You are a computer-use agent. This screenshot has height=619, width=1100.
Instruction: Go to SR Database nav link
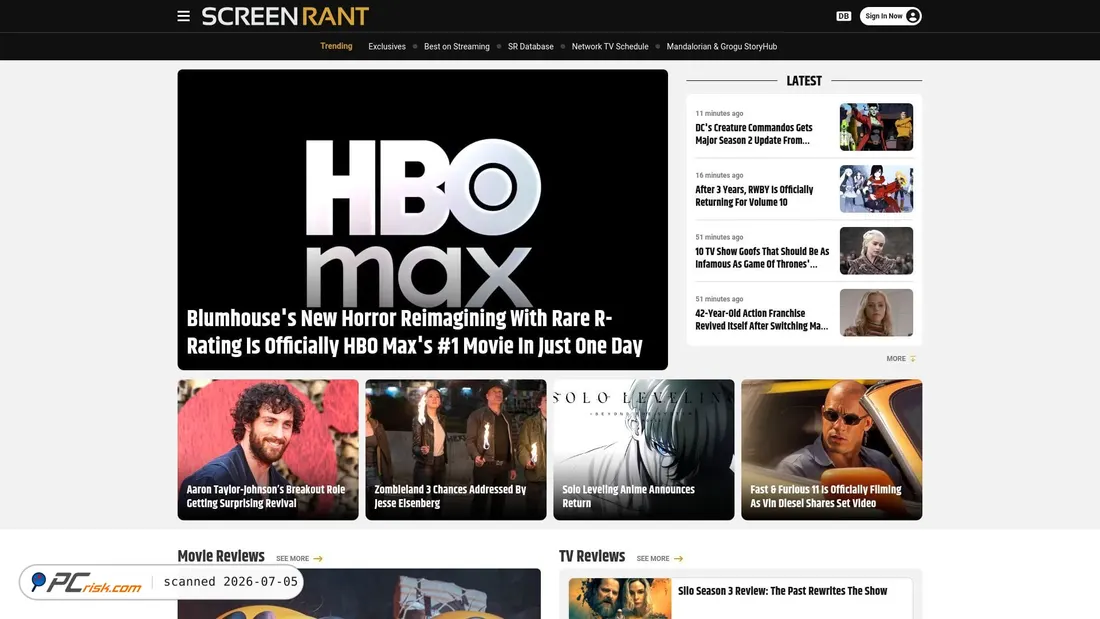tap(530, 47)
